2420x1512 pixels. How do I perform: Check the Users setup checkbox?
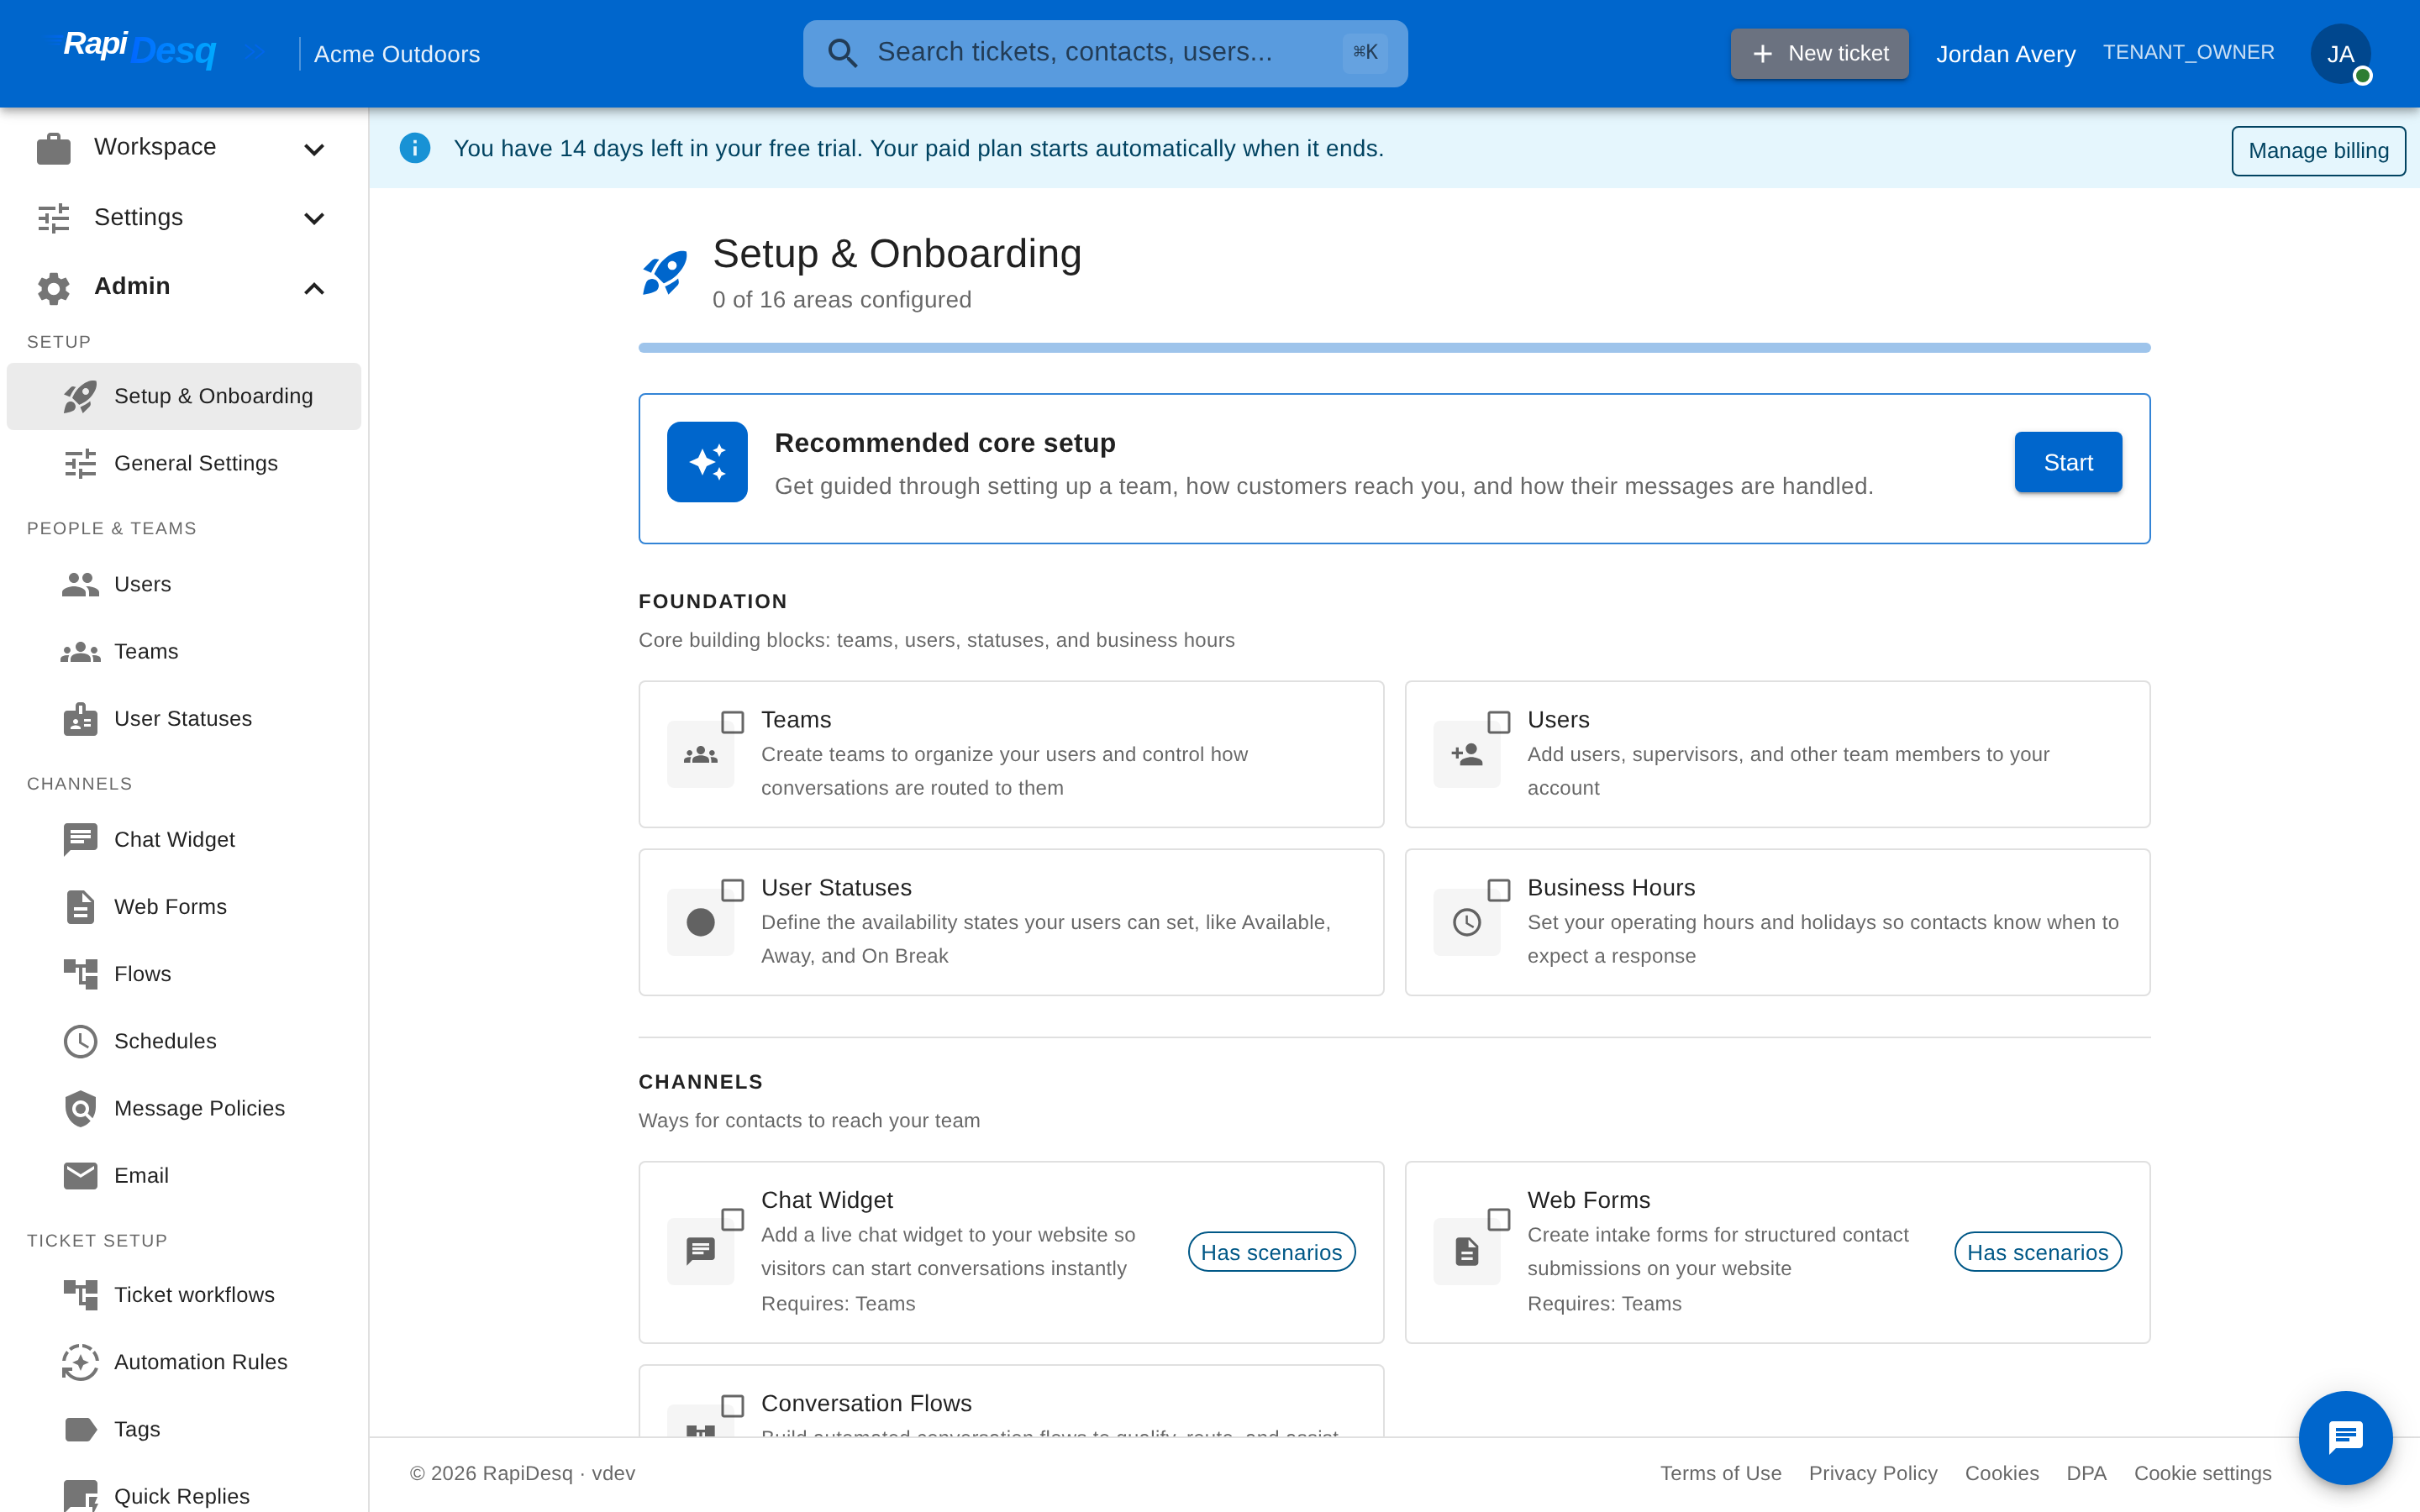pos(1499,722)
